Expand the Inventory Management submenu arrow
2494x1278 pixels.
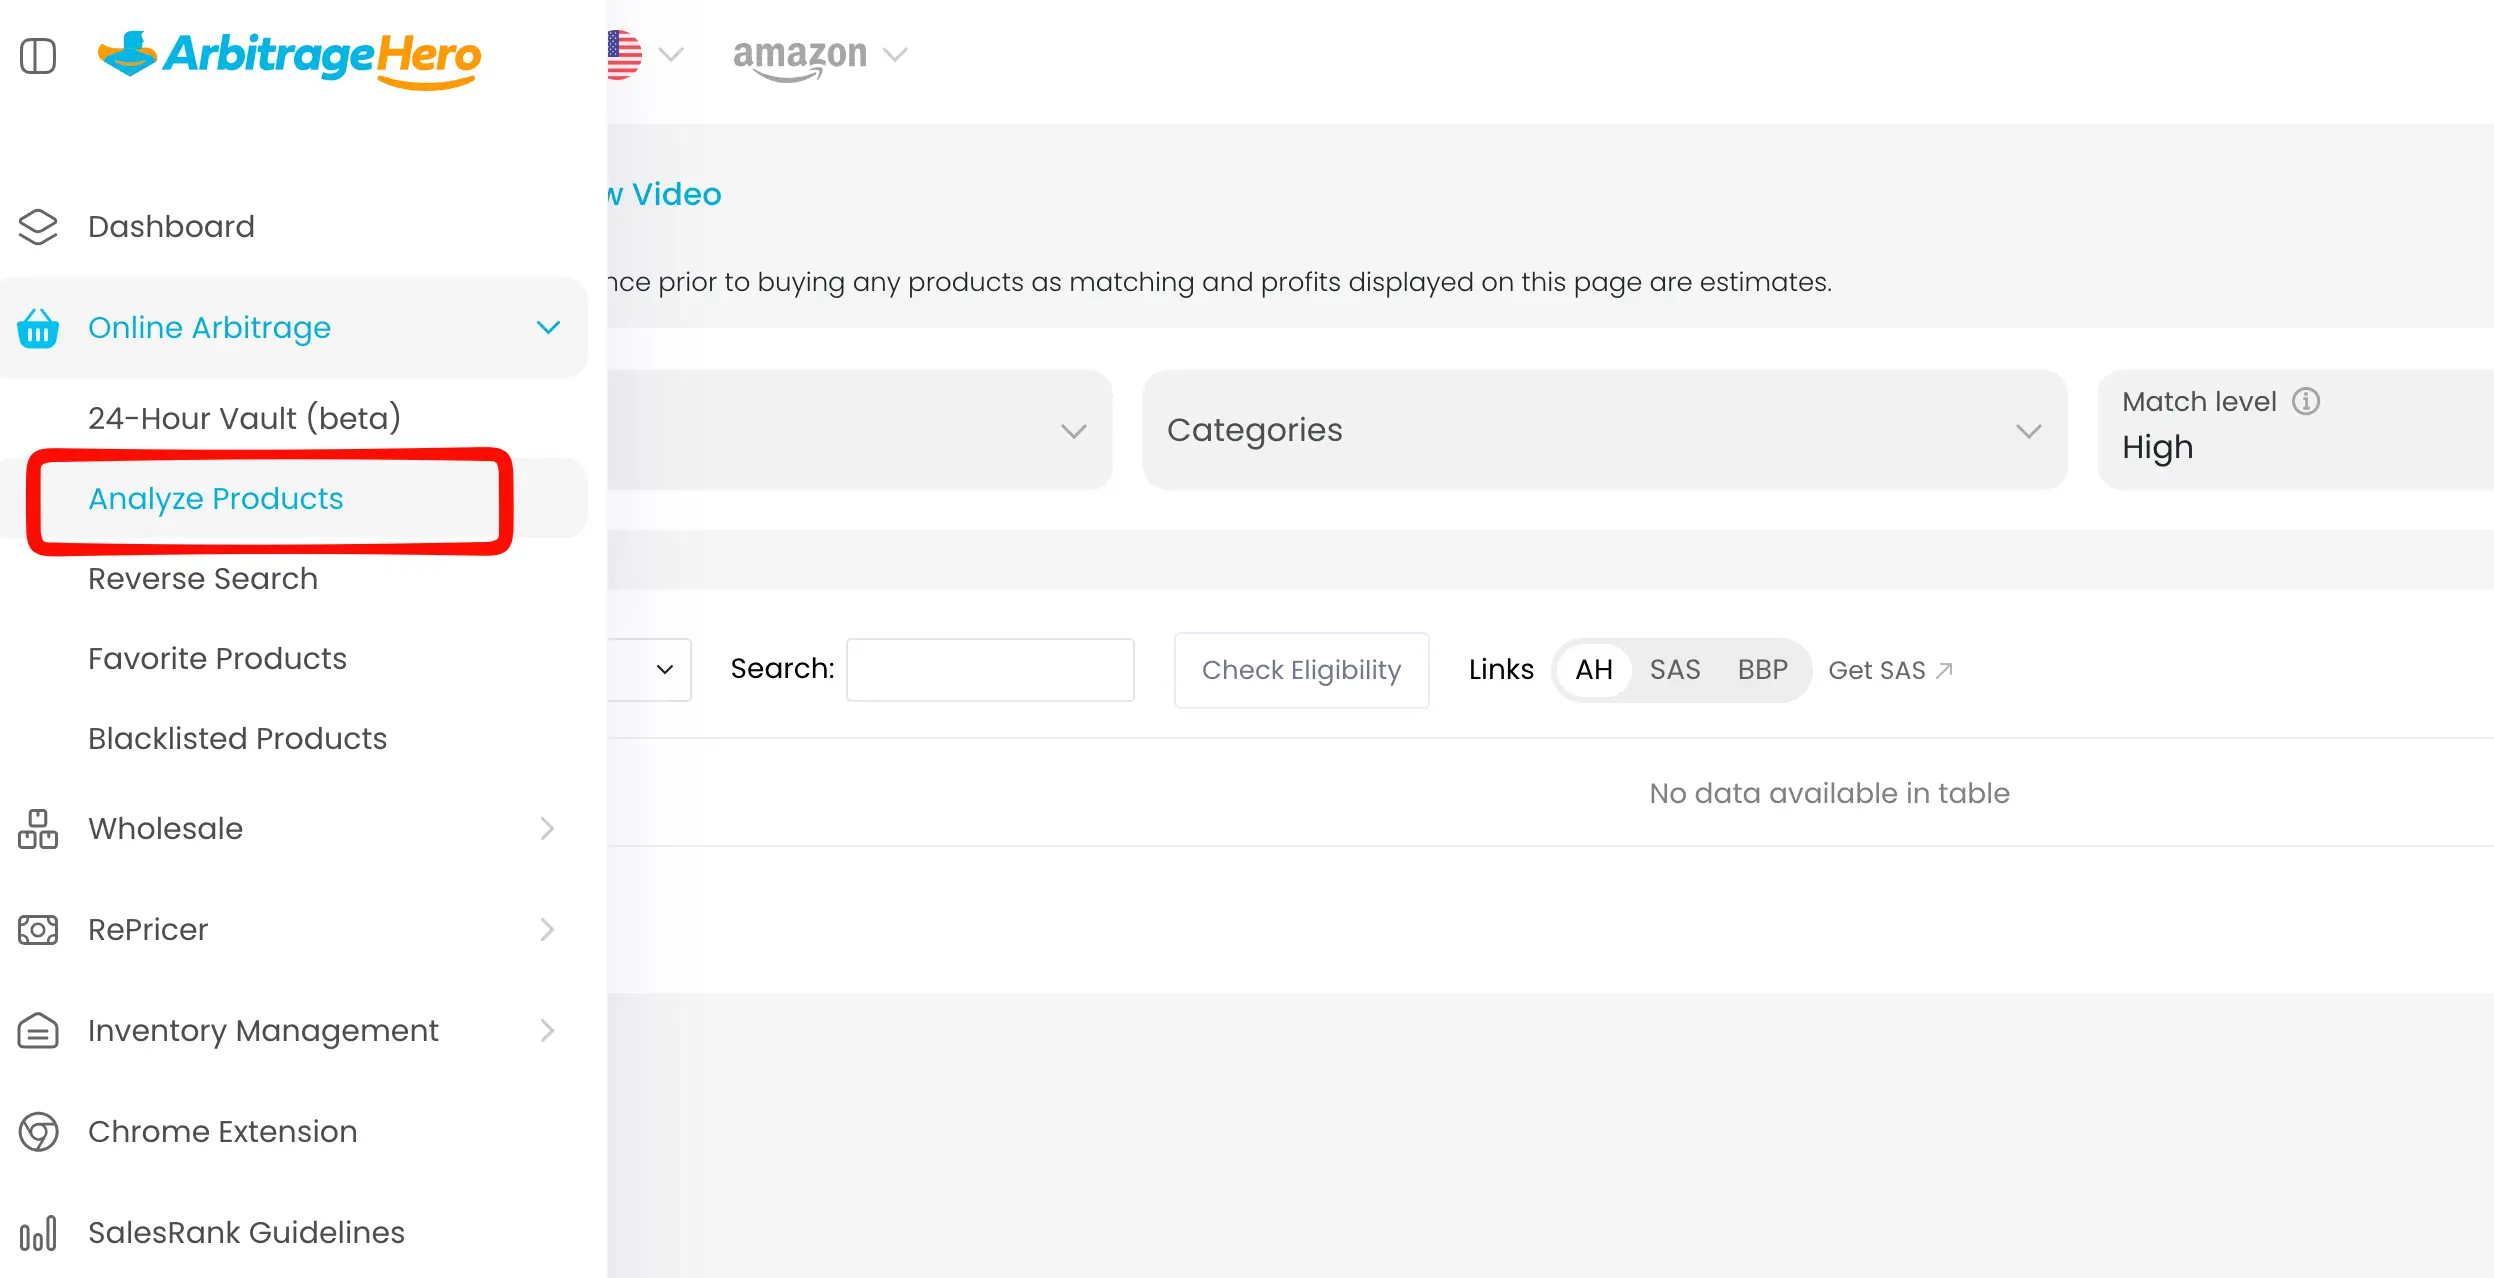(x=547, y=1030)
